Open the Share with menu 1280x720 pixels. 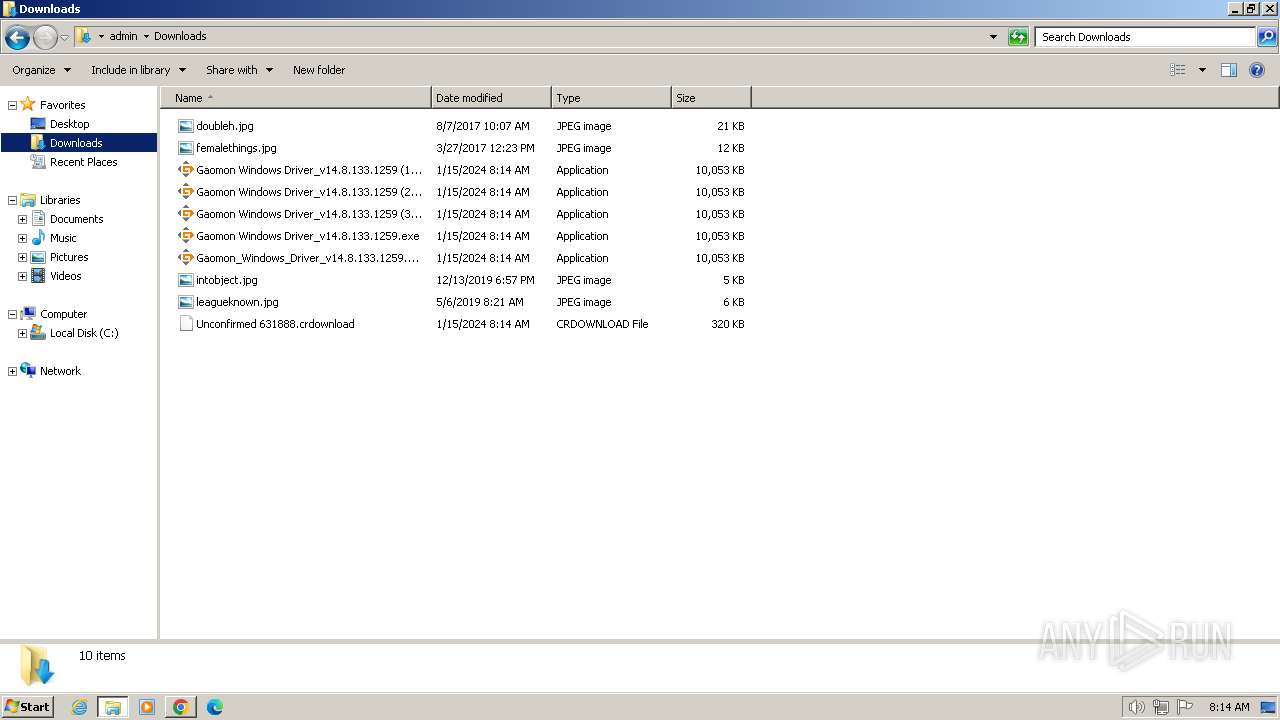coord(239,70)
